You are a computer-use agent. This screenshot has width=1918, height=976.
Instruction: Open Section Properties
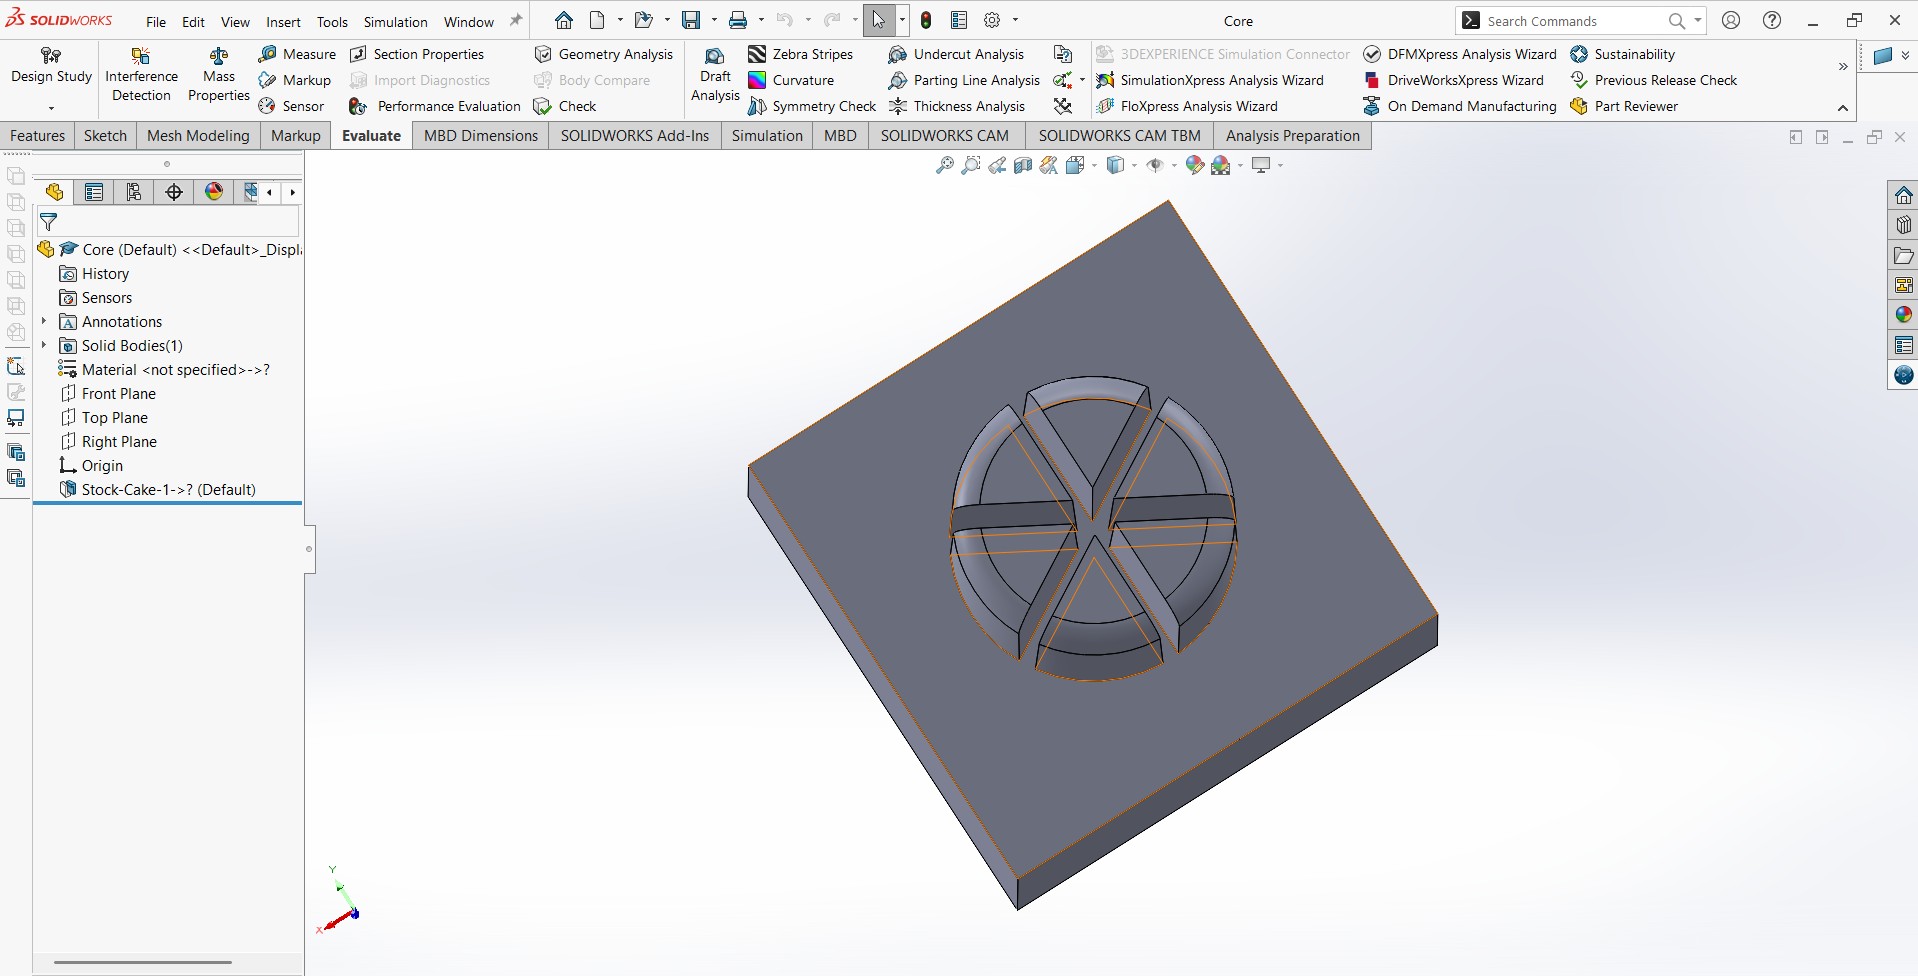(x=417, y=54)
